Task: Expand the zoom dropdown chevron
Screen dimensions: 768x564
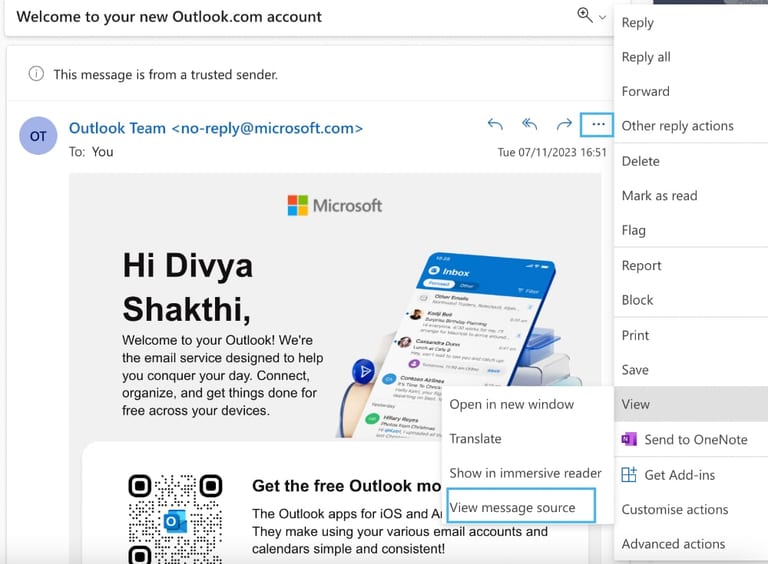Action: (x=602, y=17)
